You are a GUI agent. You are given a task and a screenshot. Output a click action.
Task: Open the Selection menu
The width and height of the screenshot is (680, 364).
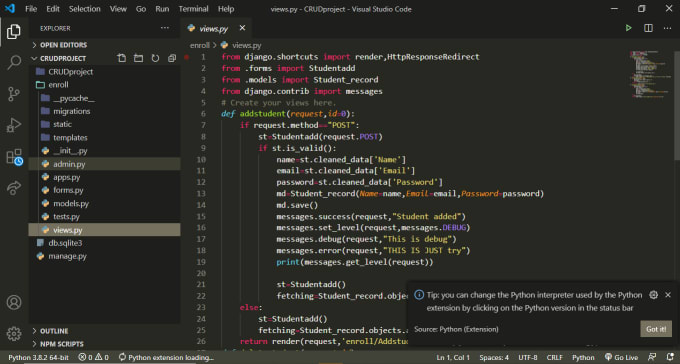pyautogui.click(x=85, y=9)
